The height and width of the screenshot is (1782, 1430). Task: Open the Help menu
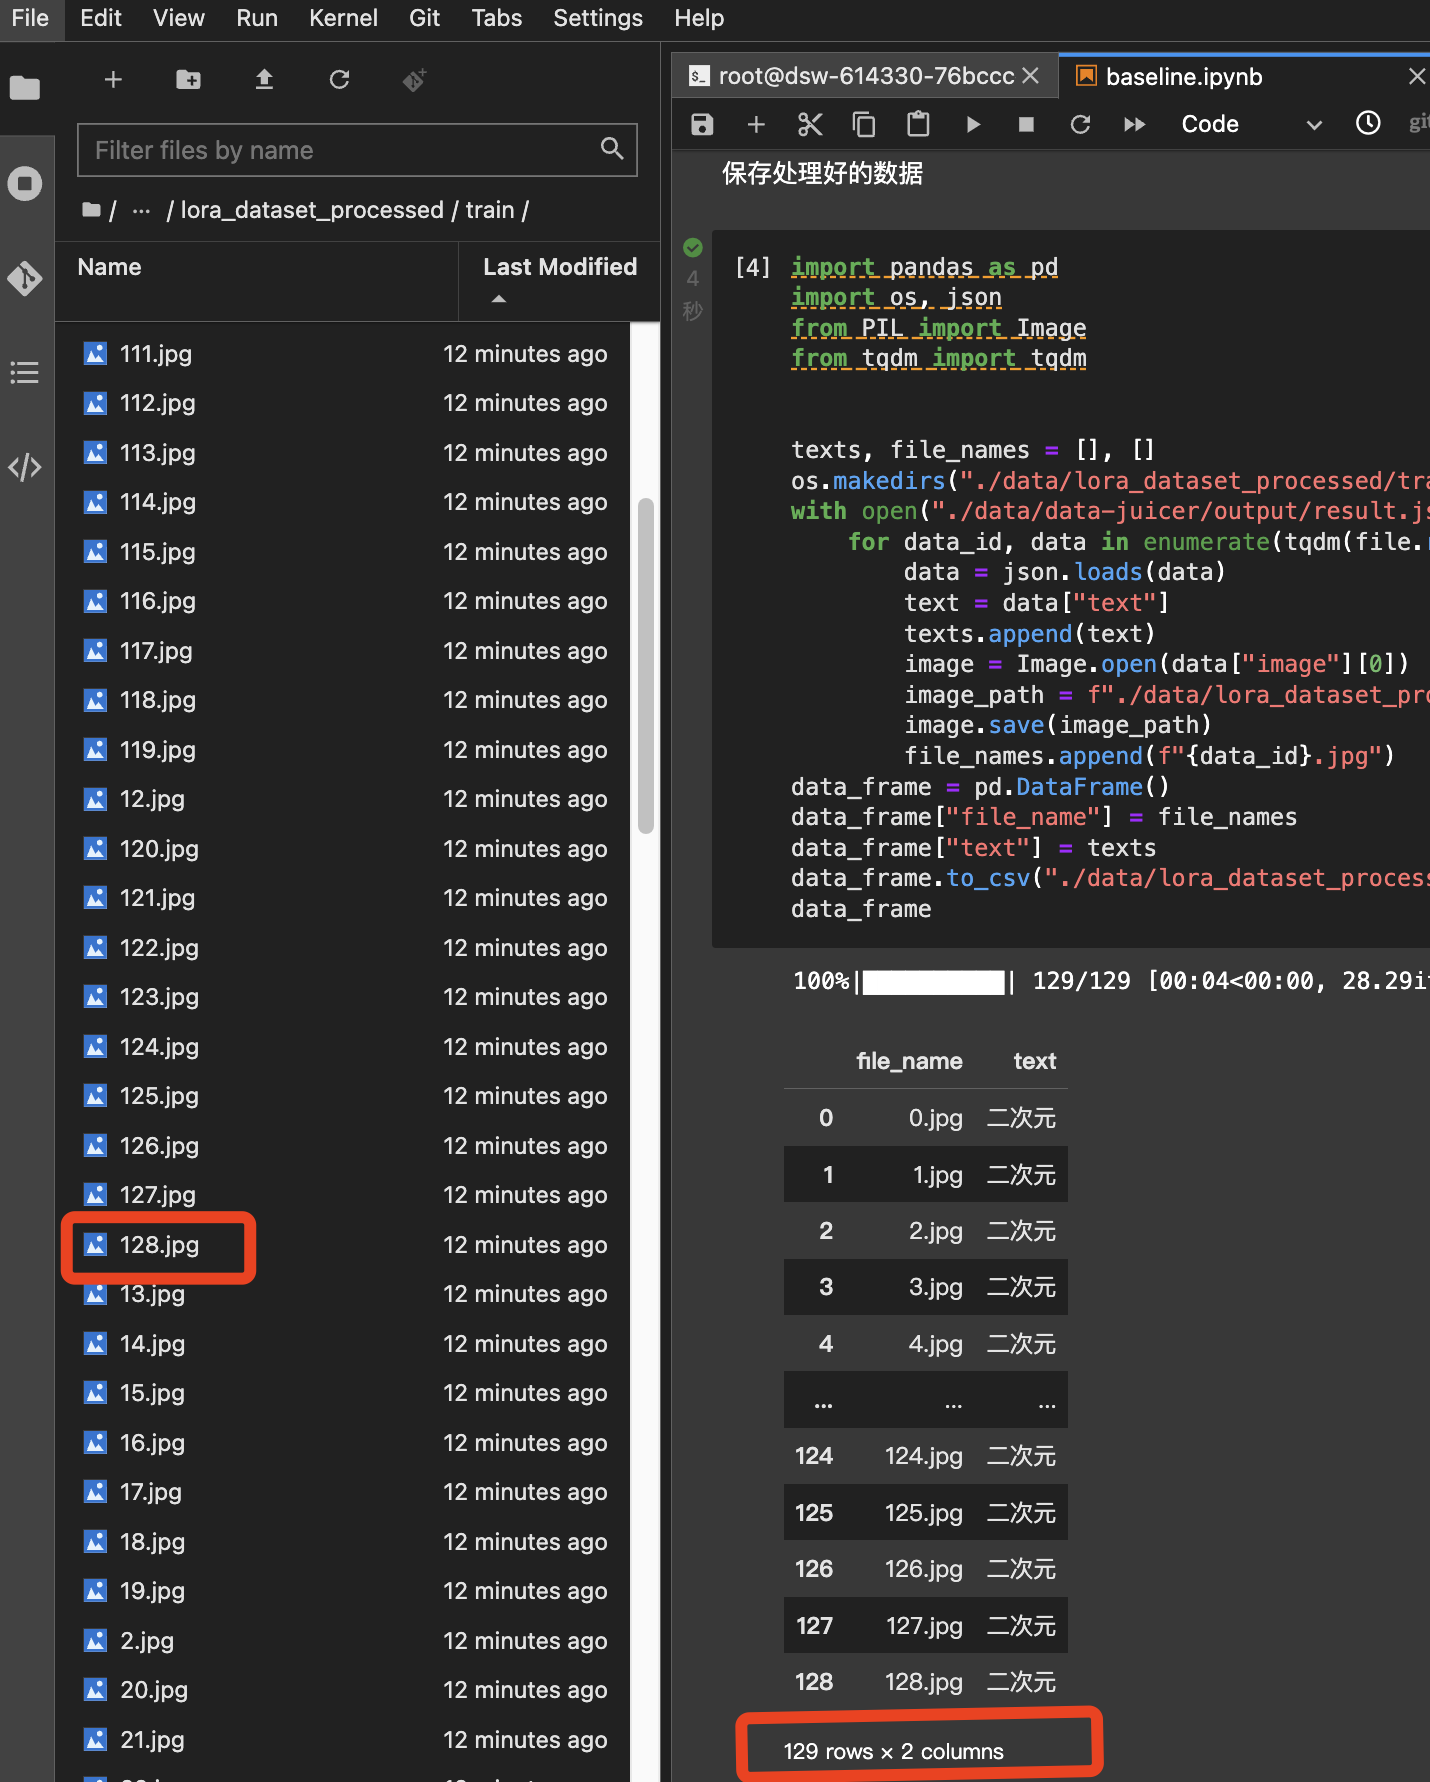699,18
